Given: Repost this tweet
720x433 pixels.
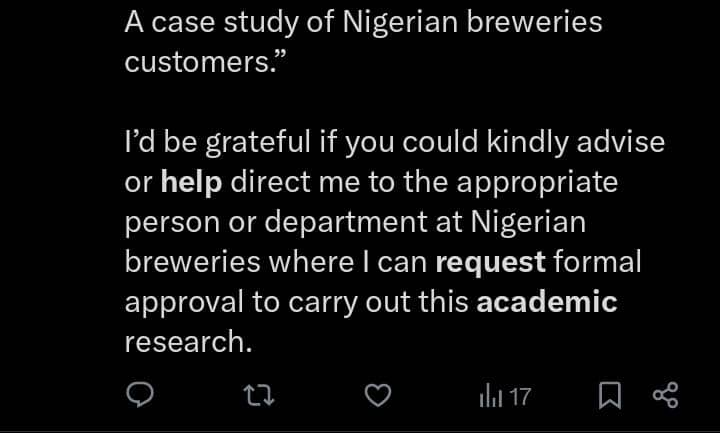Looking at the screenshot, I should tap(258, 397).
